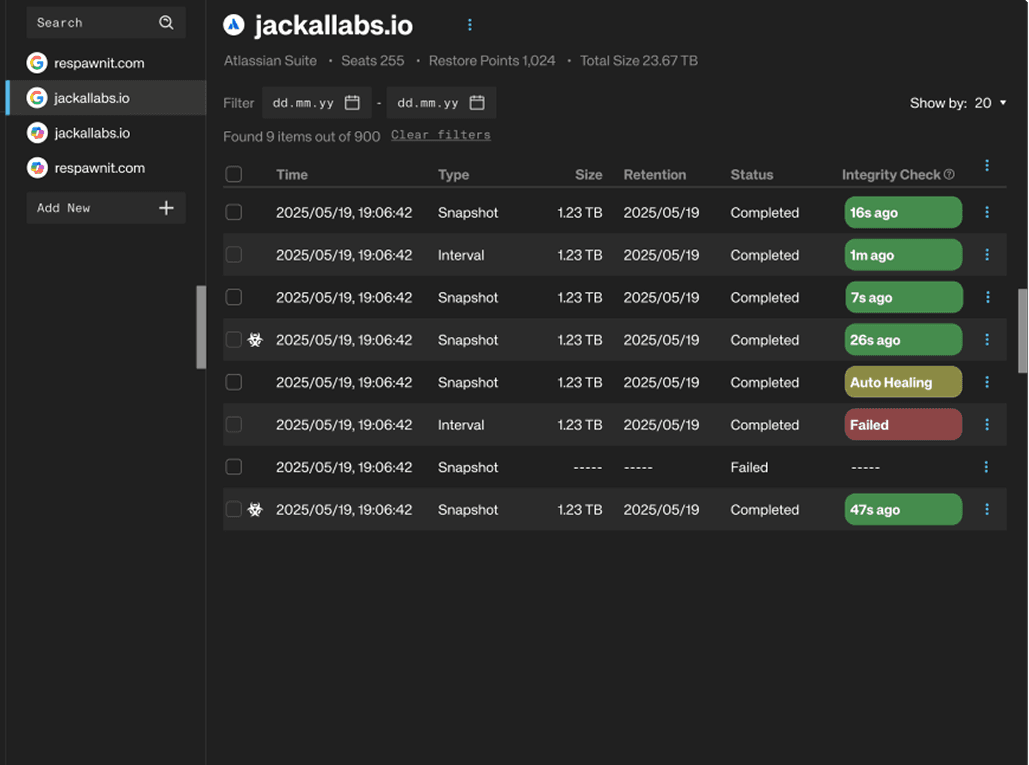Image resolution: width=1029 pixels, height=765 pixels.
Task: Open the calendar icon of start date filter
Action: coord(352,103)
